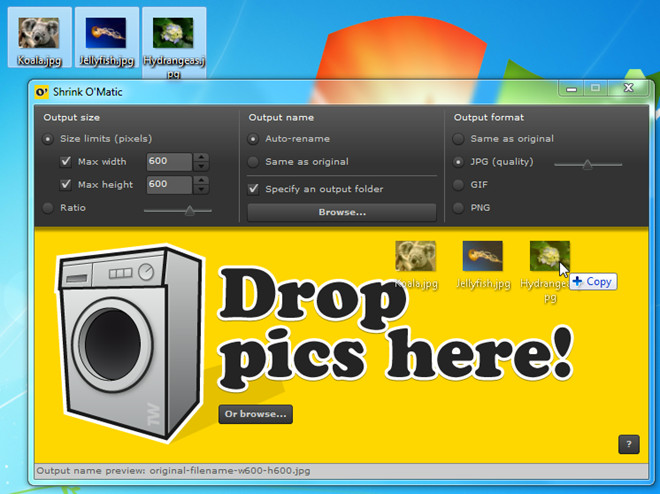Screen dimensions: 660x494
Task: Select the Ratio radio button
Action: (48, 207)
